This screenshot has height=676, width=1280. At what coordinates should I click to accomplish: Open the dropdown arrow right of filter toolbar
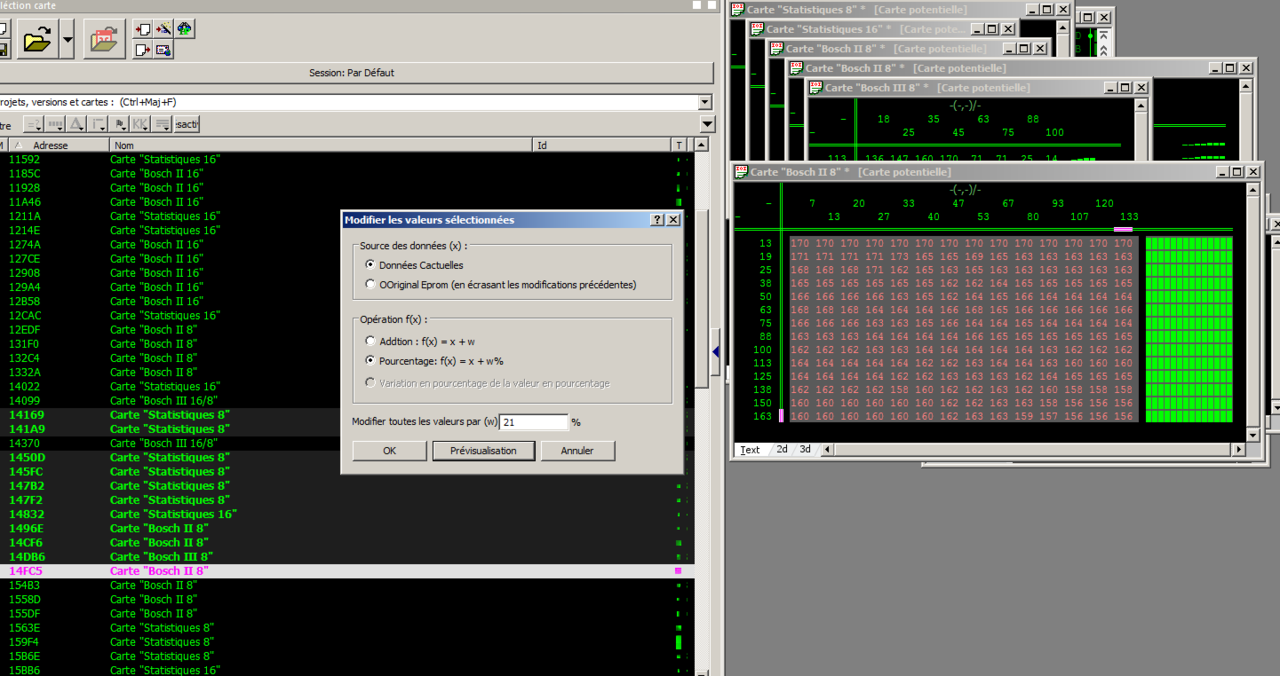point(707,125)
